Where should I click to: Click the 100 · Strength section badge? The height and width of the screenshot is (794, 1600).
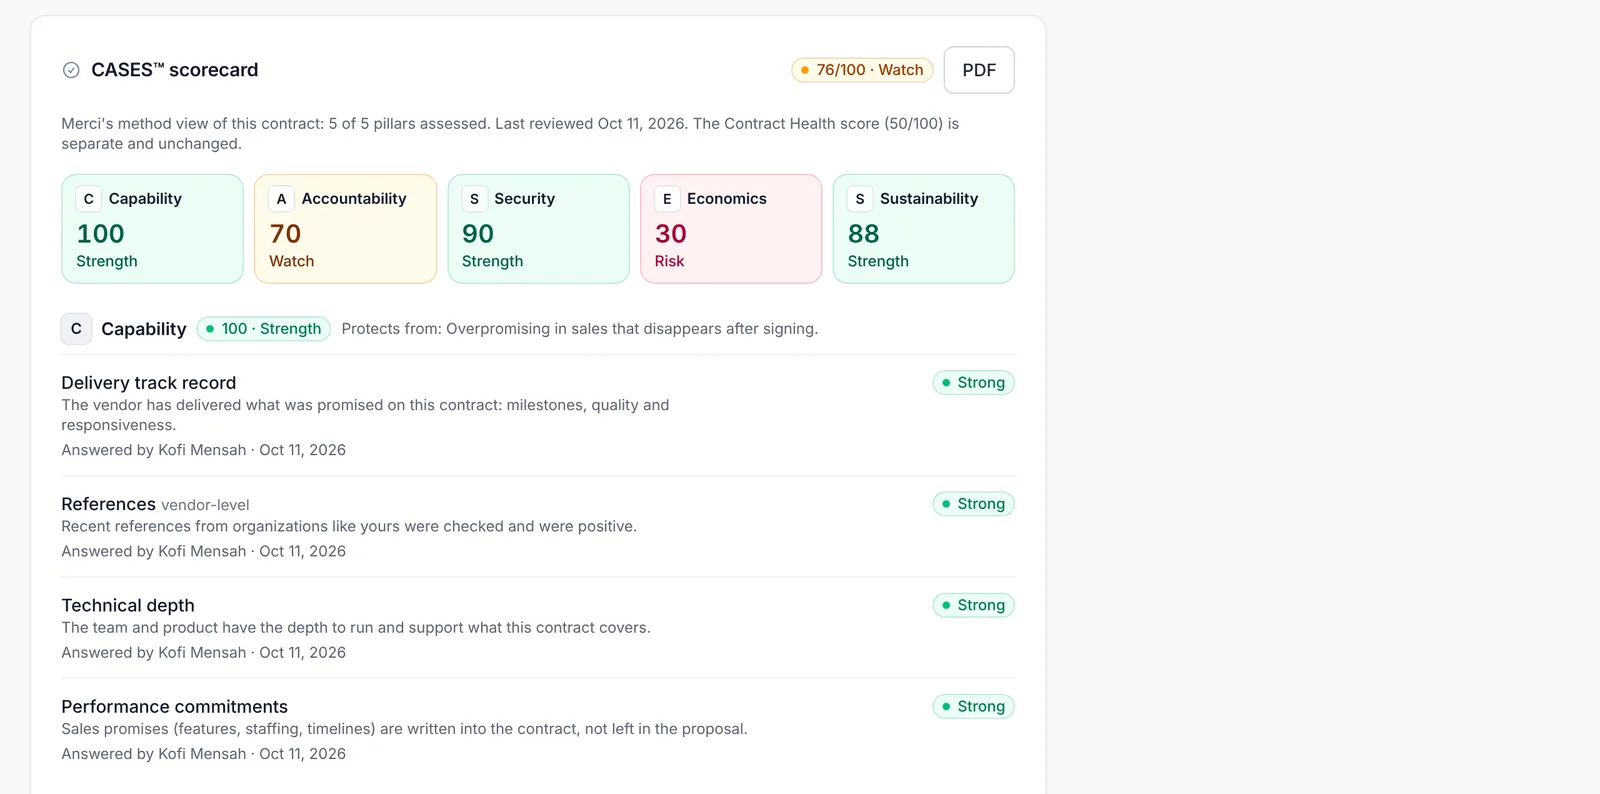(264, 329)
